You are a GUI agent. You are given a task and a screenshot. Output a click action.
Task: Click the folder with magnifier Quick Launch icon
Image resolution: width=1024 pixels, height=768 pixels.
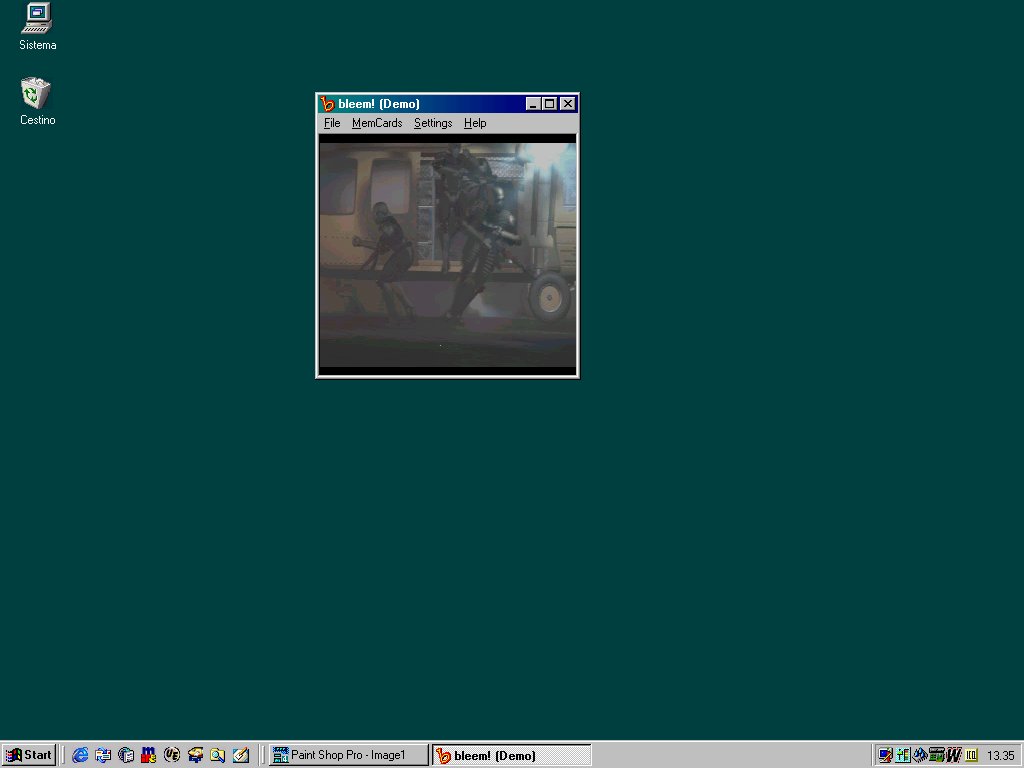point(217,755)
